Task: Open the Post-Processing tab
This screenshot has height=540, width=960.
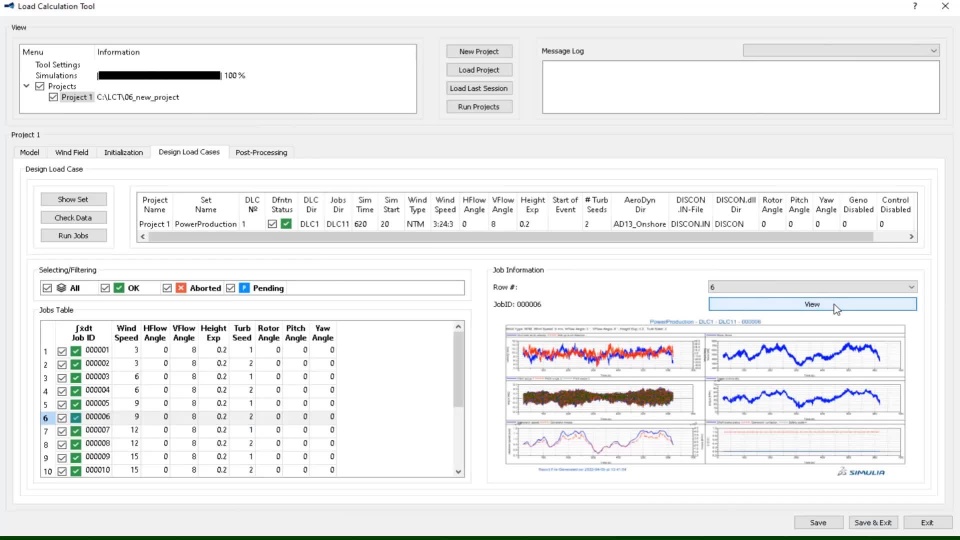Action: pyautogui.click(x=261, y=152)
